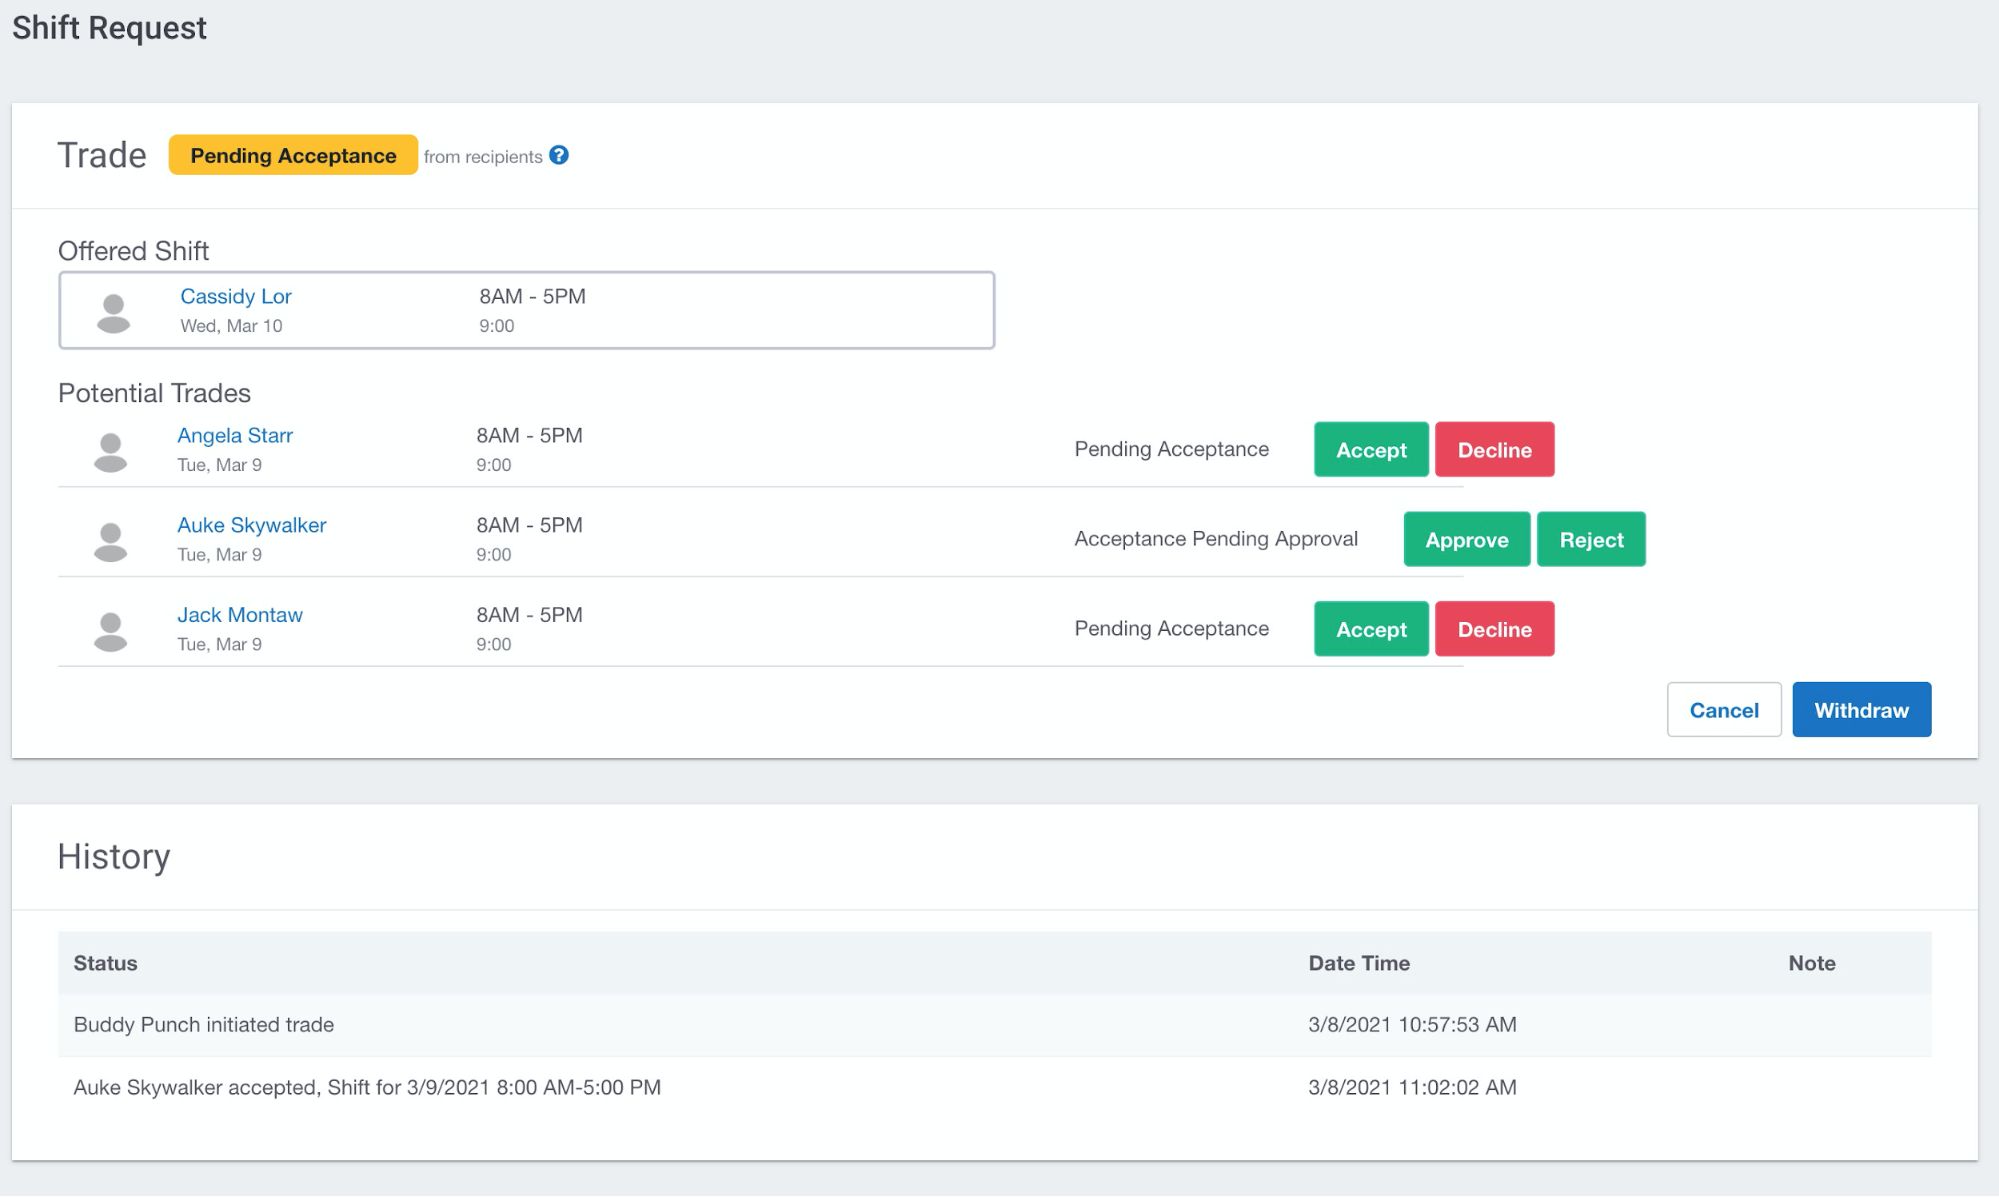This screenshot has width=1999, height=1197.
Task: Click the help question mark icon
Action: 559,155
